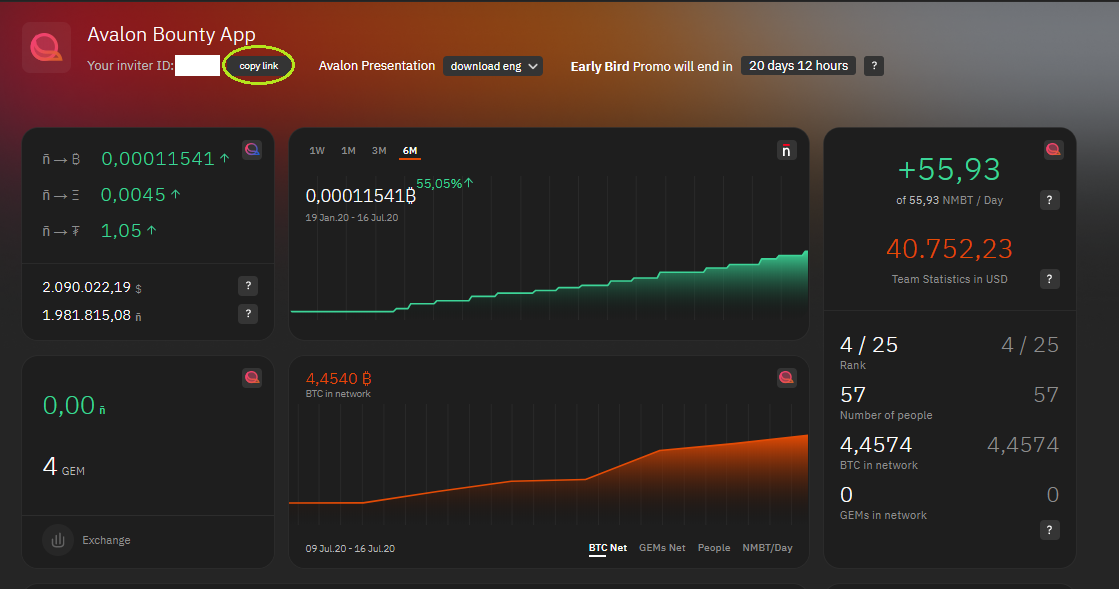
Task: Click the 2.090.022,19 $ balance
Action: click(92, 287)
